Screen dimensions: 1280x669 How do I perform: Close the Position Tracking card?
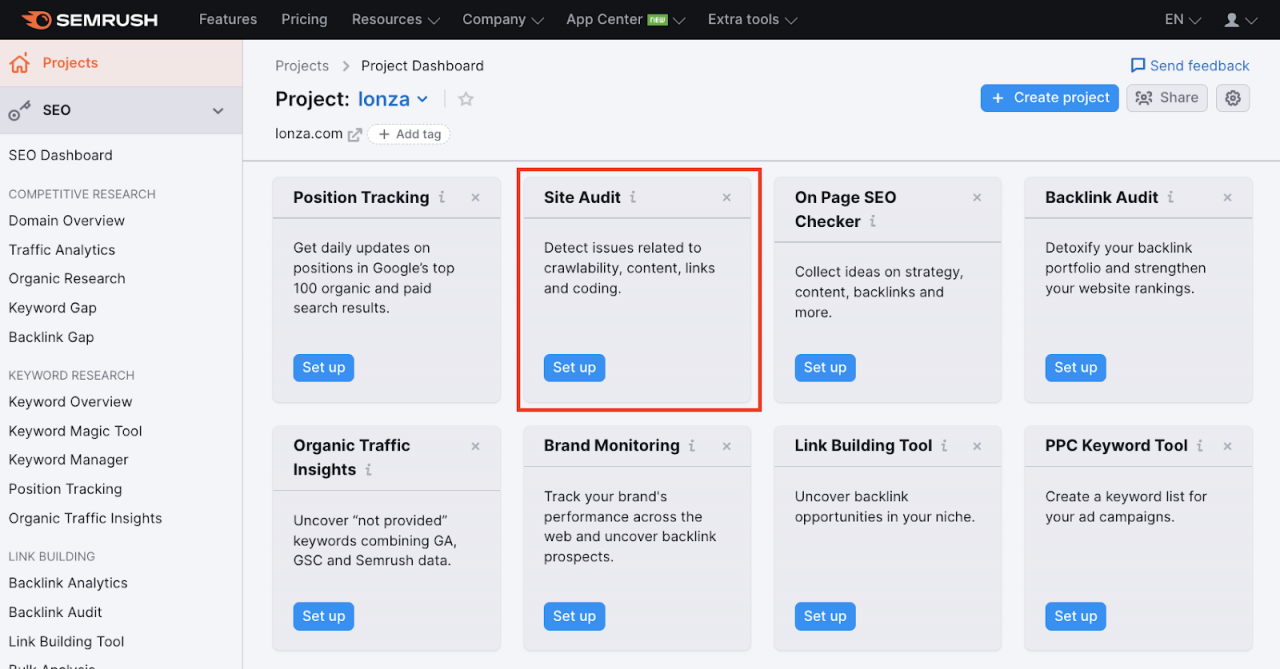tap(476, 198)
